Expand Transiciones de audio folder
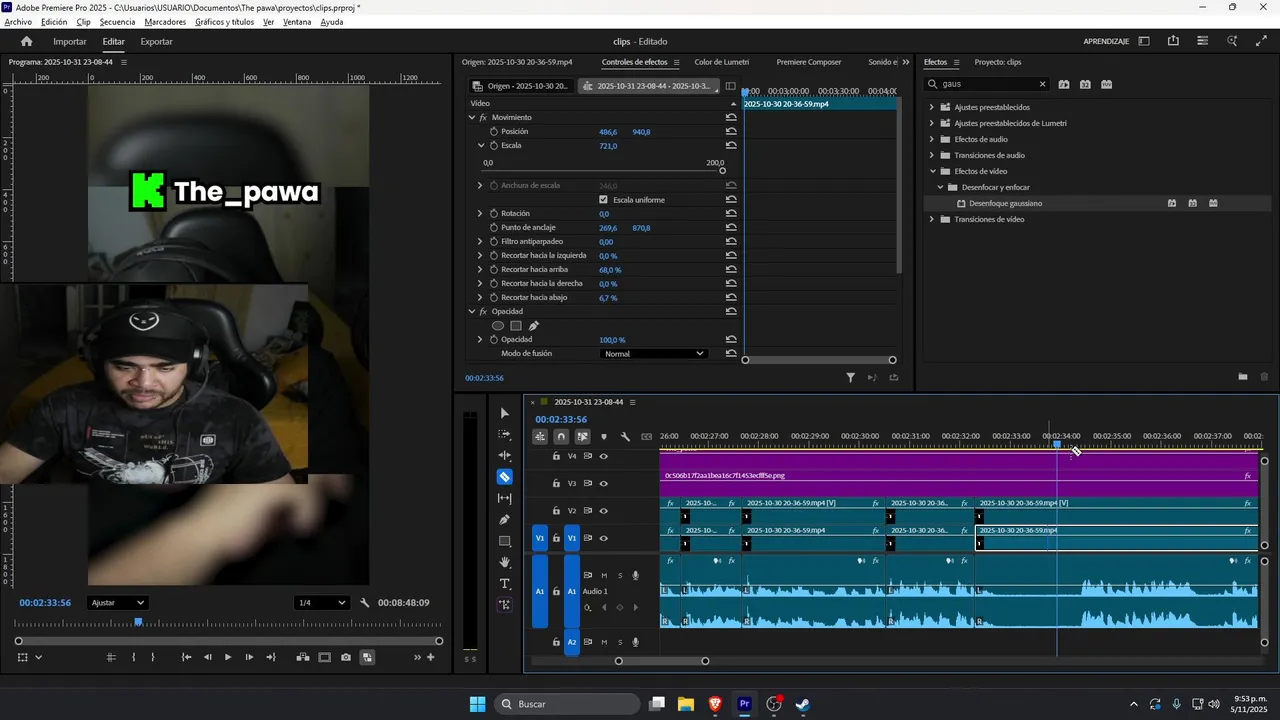Image resolution: width=1280 pixels, height=720 pixels. point(932,155)
